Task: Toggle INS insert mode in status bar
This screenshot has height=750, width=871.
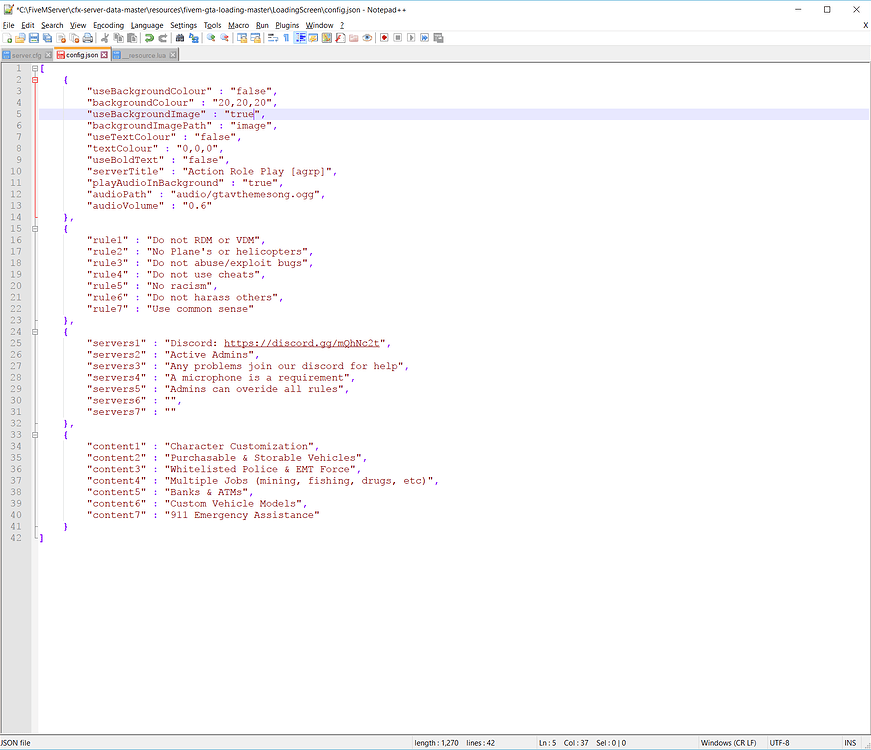Action: coord(850,743)
